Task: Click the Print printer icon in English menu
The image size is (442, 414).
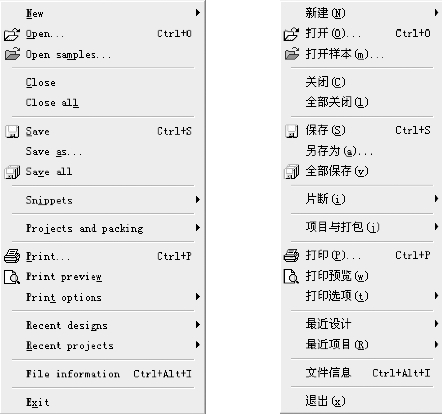Action: click(12, 256)
